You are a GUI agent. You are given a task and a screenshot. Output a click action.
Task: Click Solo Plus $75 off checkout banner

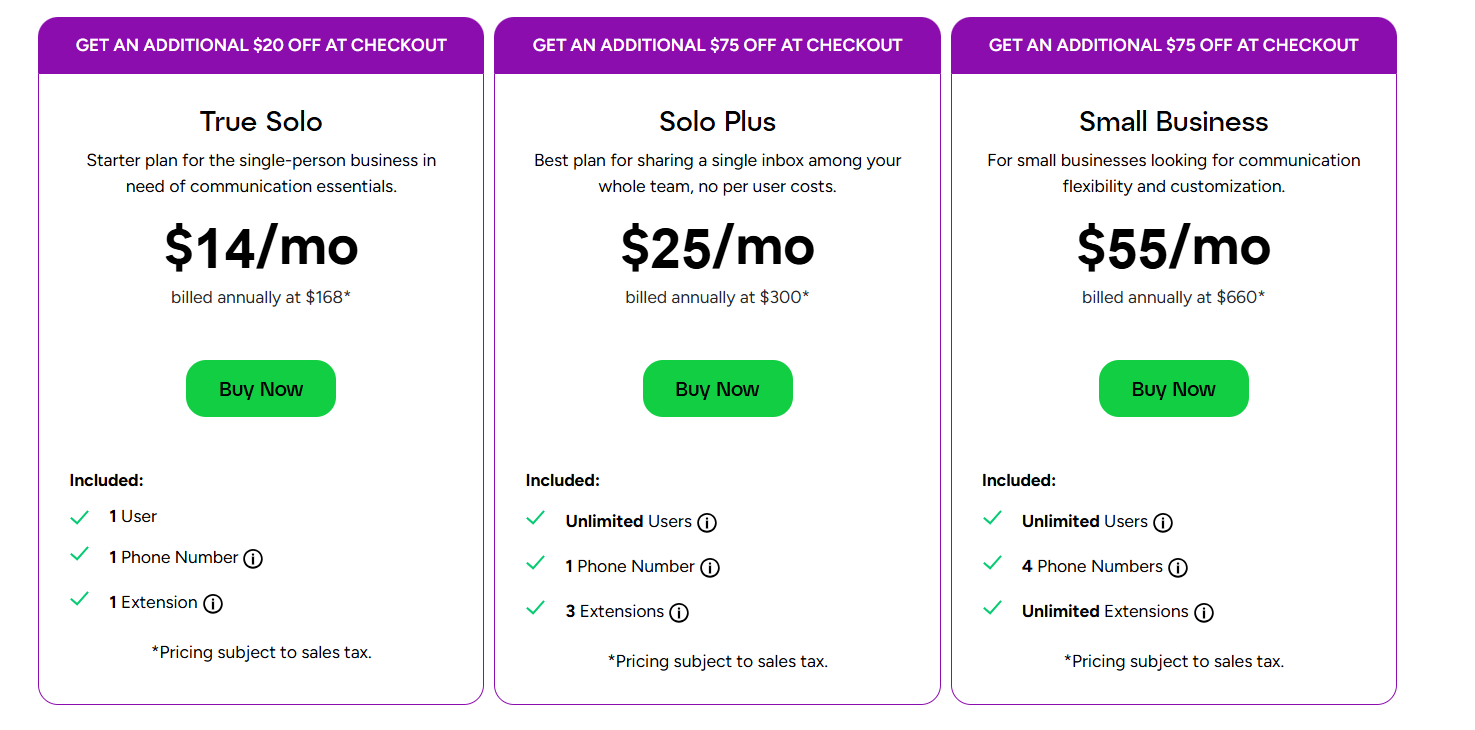[x=717, y=45]
